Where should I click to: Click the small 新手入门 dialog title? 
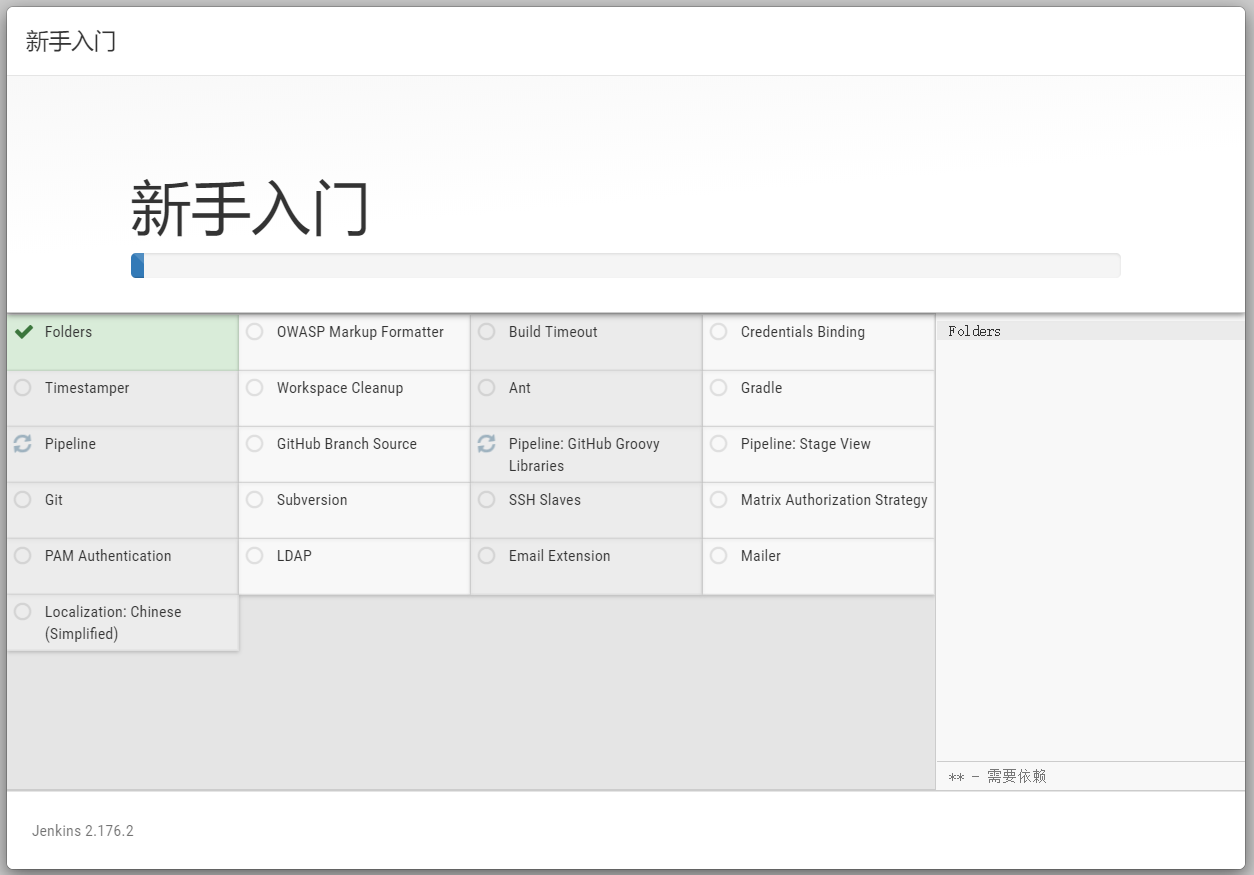click(x=71, y=41)
